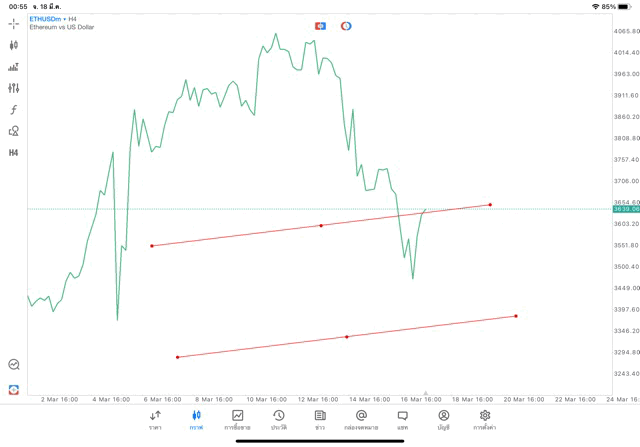Change chart type via candlestick icon

[13, 45]
